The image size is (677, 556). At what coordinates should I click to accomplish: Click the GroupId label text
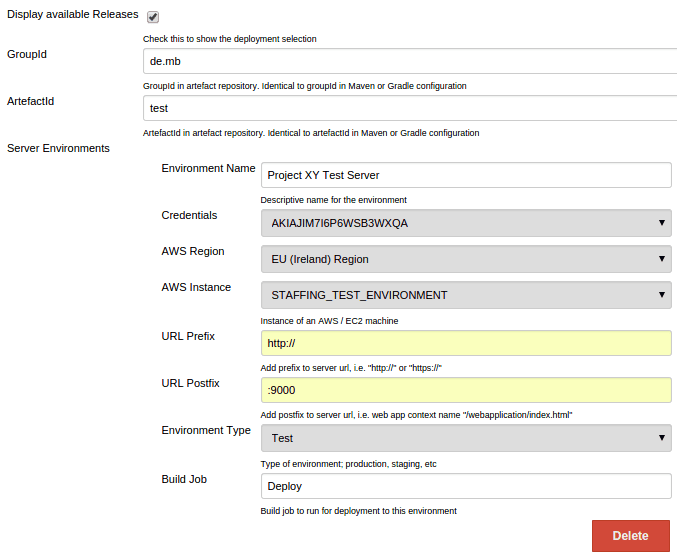point(27,54)
